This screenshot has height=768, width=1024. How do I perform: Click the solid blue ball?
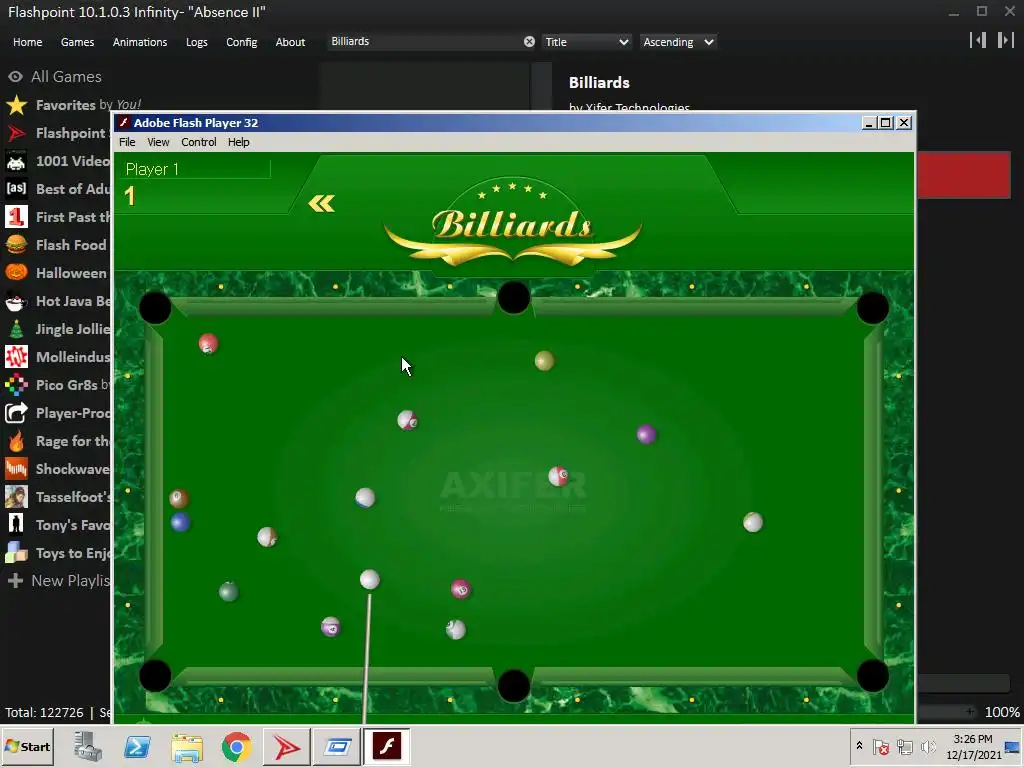pyautogui.click(x=180, y=522)
